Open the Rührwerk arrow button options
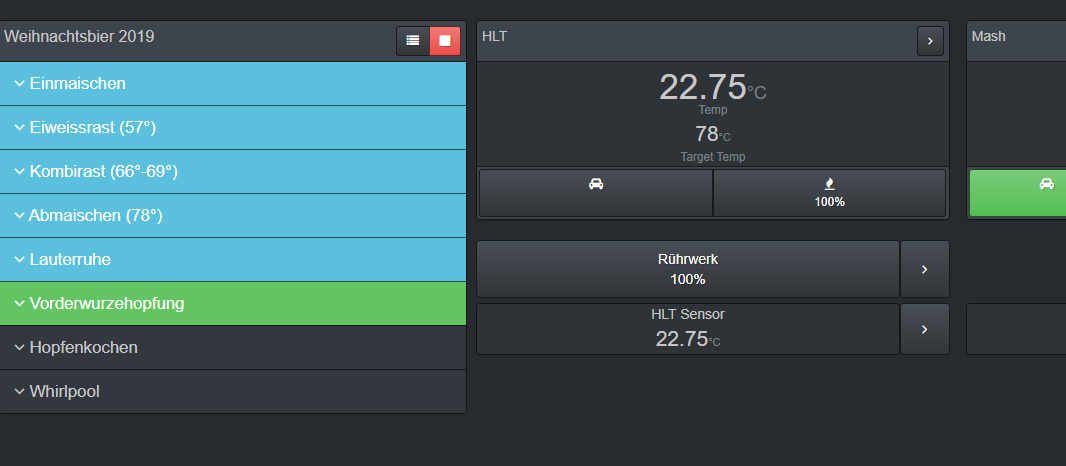1066x466 pixels. pyautogui.click(x=925, y=269)
